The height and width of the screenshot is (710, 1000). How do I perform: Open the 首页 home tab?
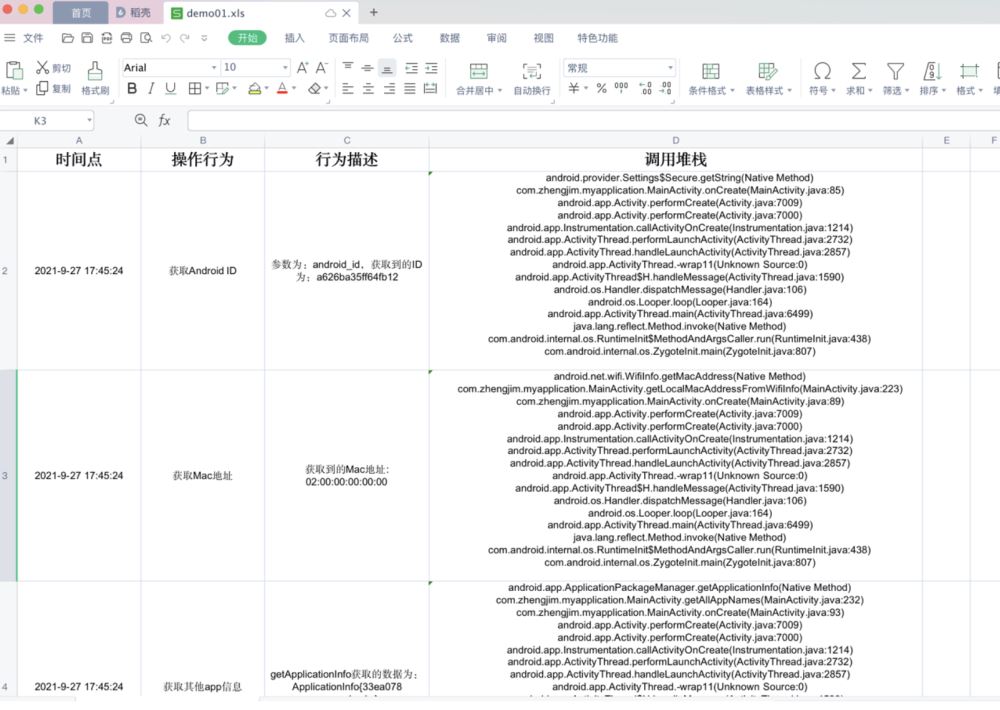tap(80, 13)
